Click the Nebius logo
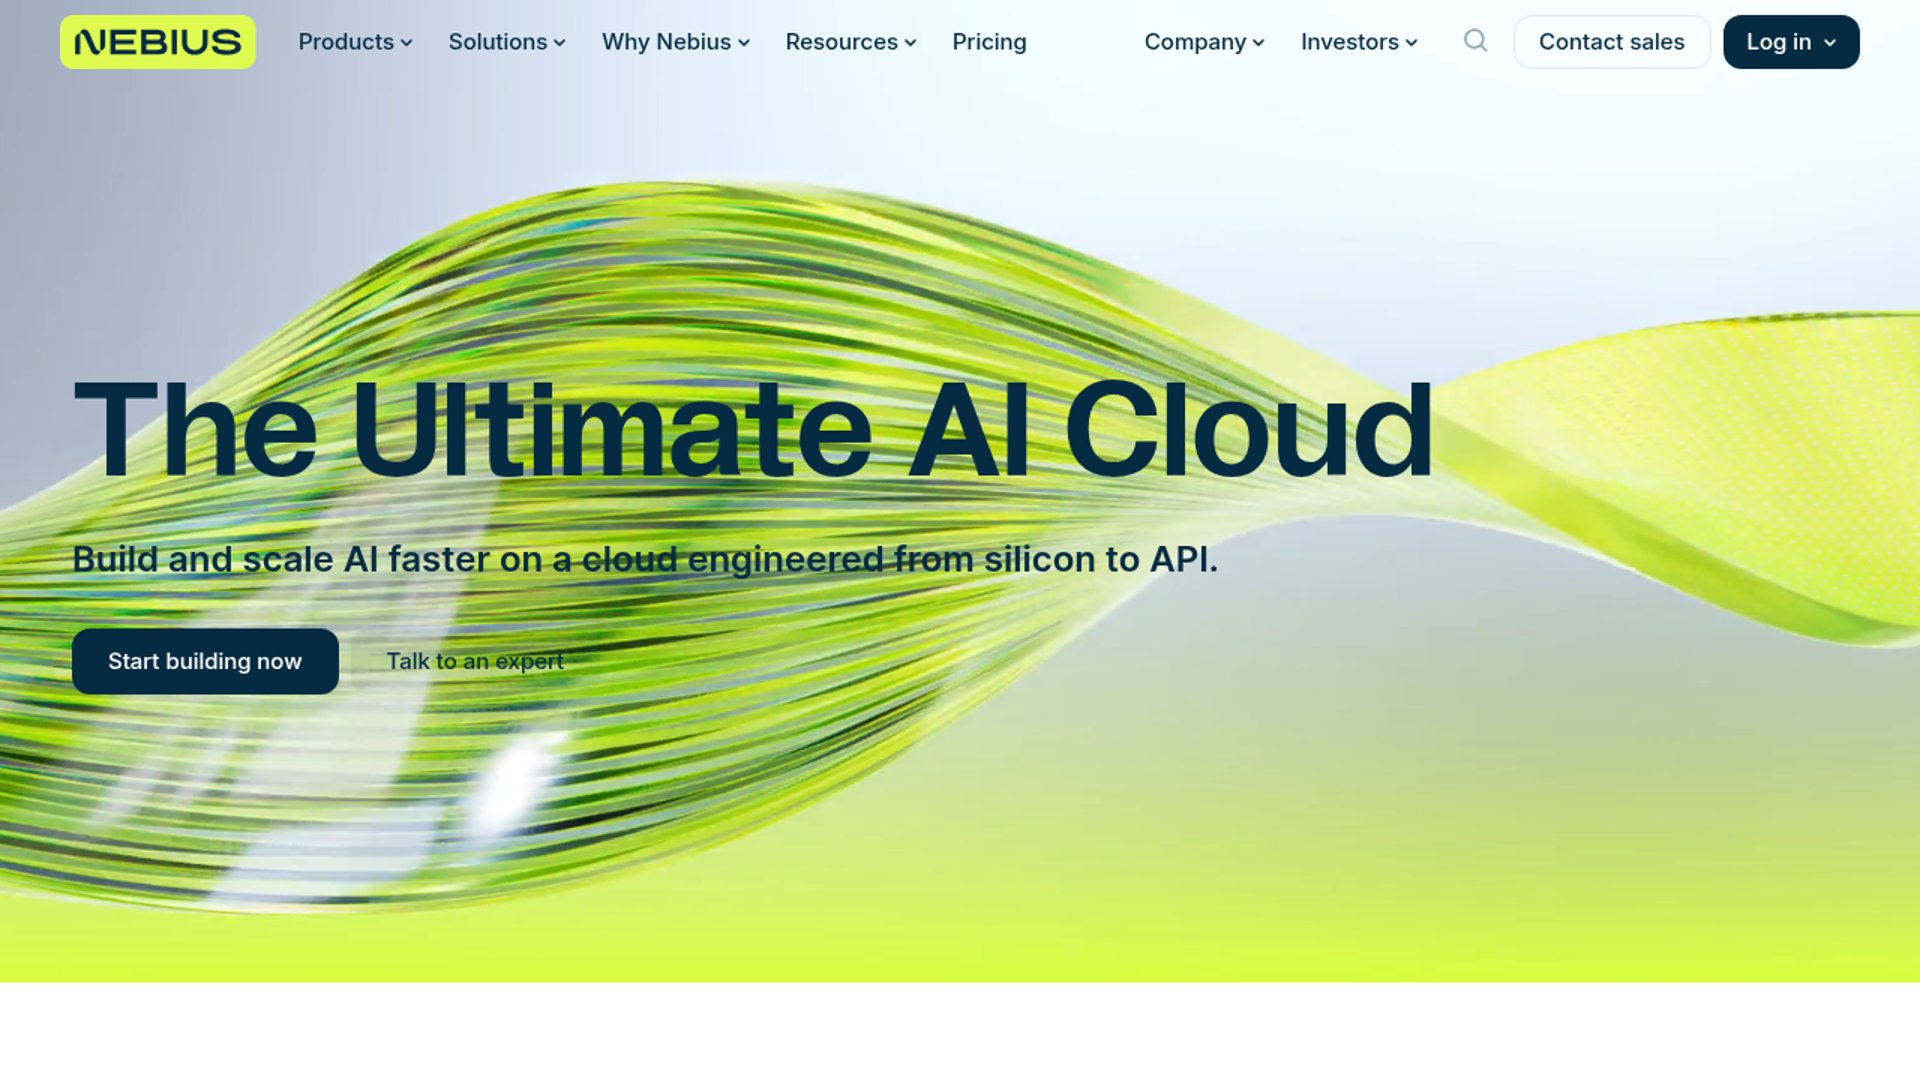Screen dimensions: 1920x1080 (158, 42)
